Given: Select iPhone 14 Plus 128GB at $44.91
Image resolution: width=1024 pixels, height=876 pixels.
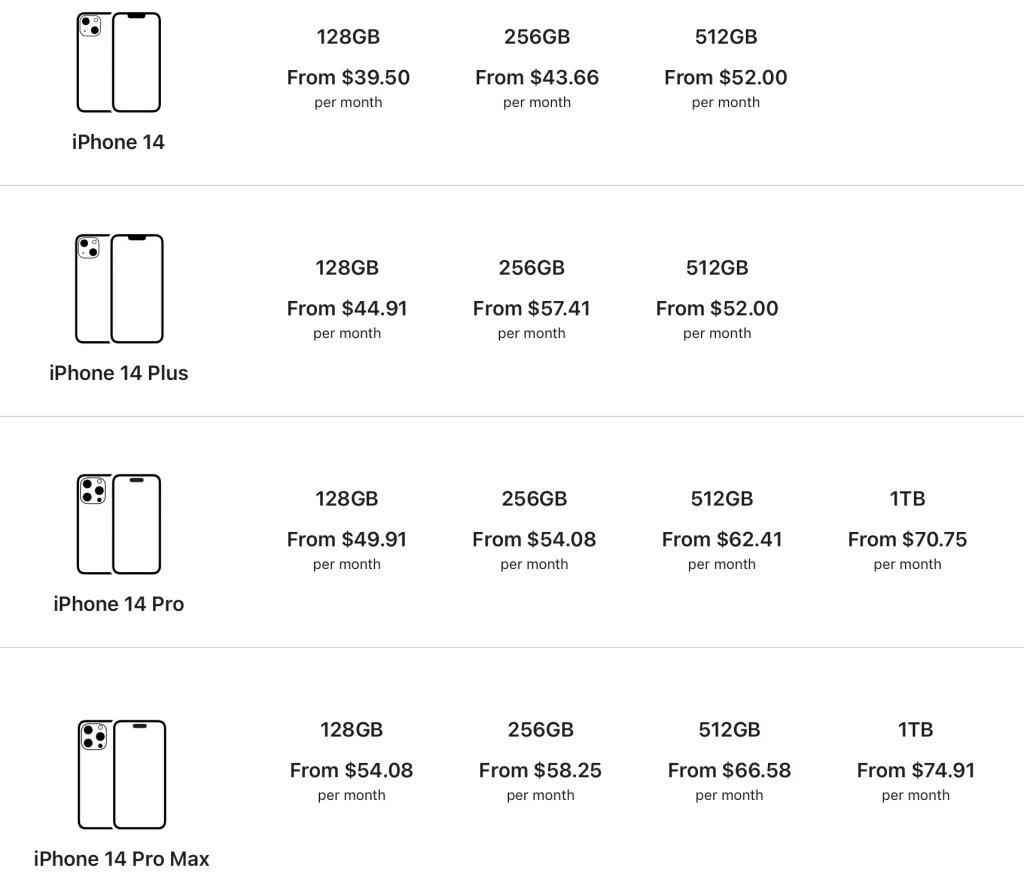Looking at the screenshot, I should coord(347,299).
